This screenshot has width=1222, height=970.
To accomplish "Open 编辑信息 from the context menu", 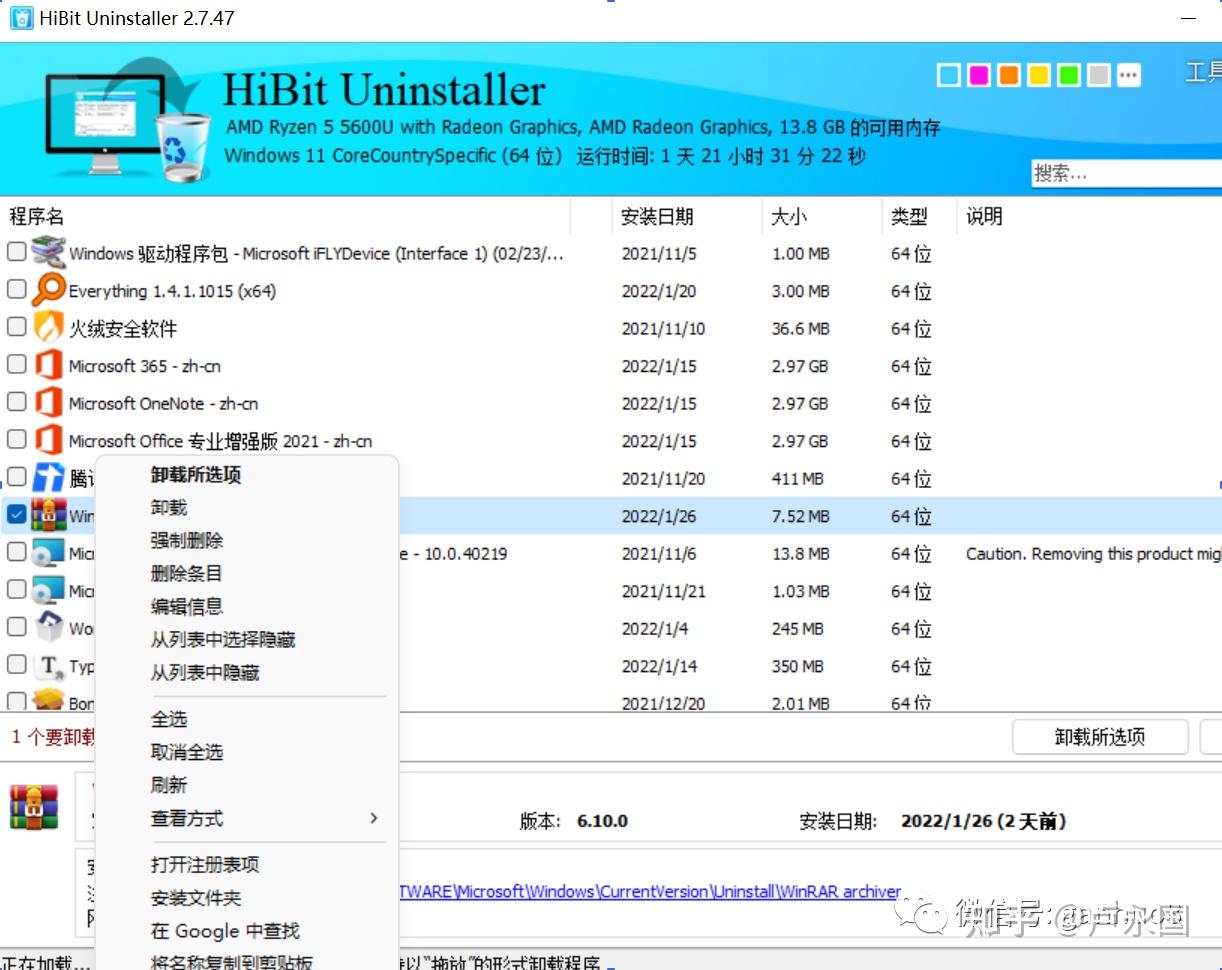I will [187, 607].
